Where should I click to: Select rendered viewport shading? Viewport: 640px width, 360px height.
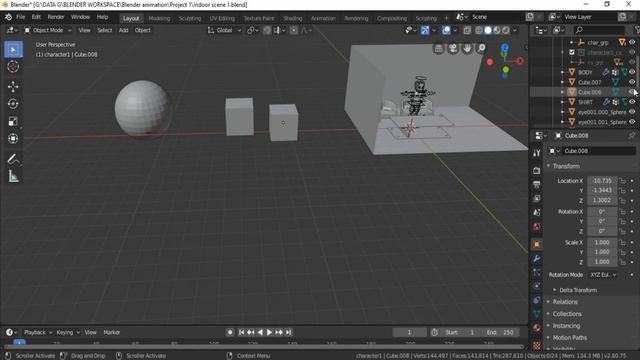click(506, 30)
